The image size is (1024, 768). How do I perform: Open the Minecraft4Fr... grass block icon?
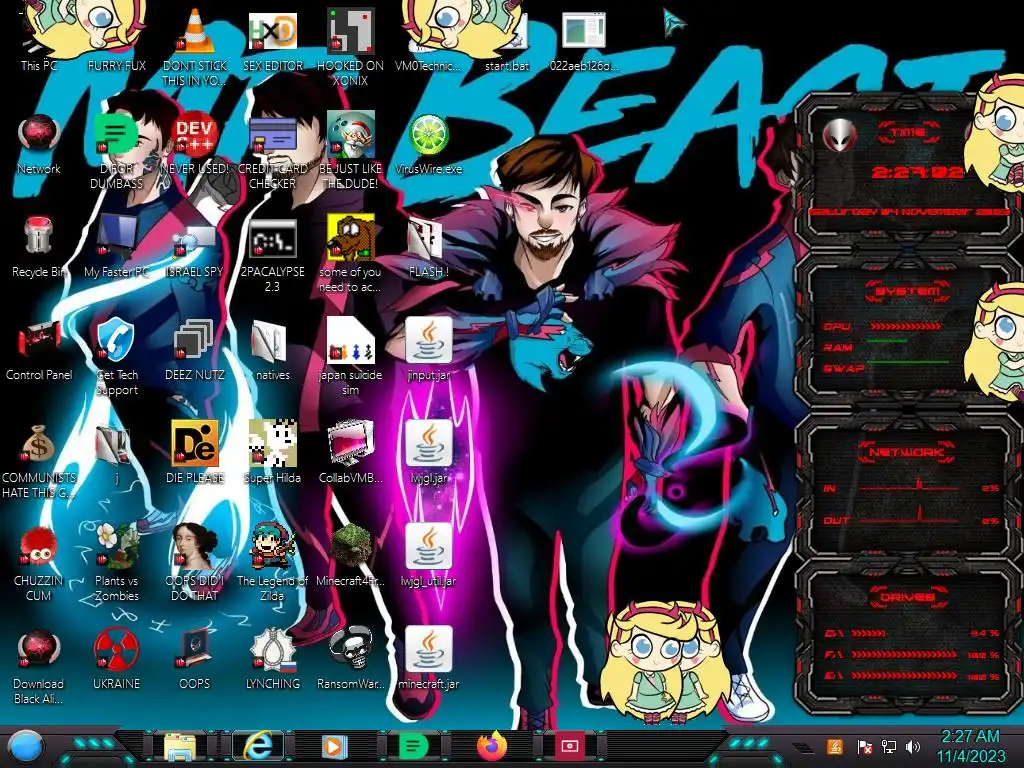coord(350,556)
